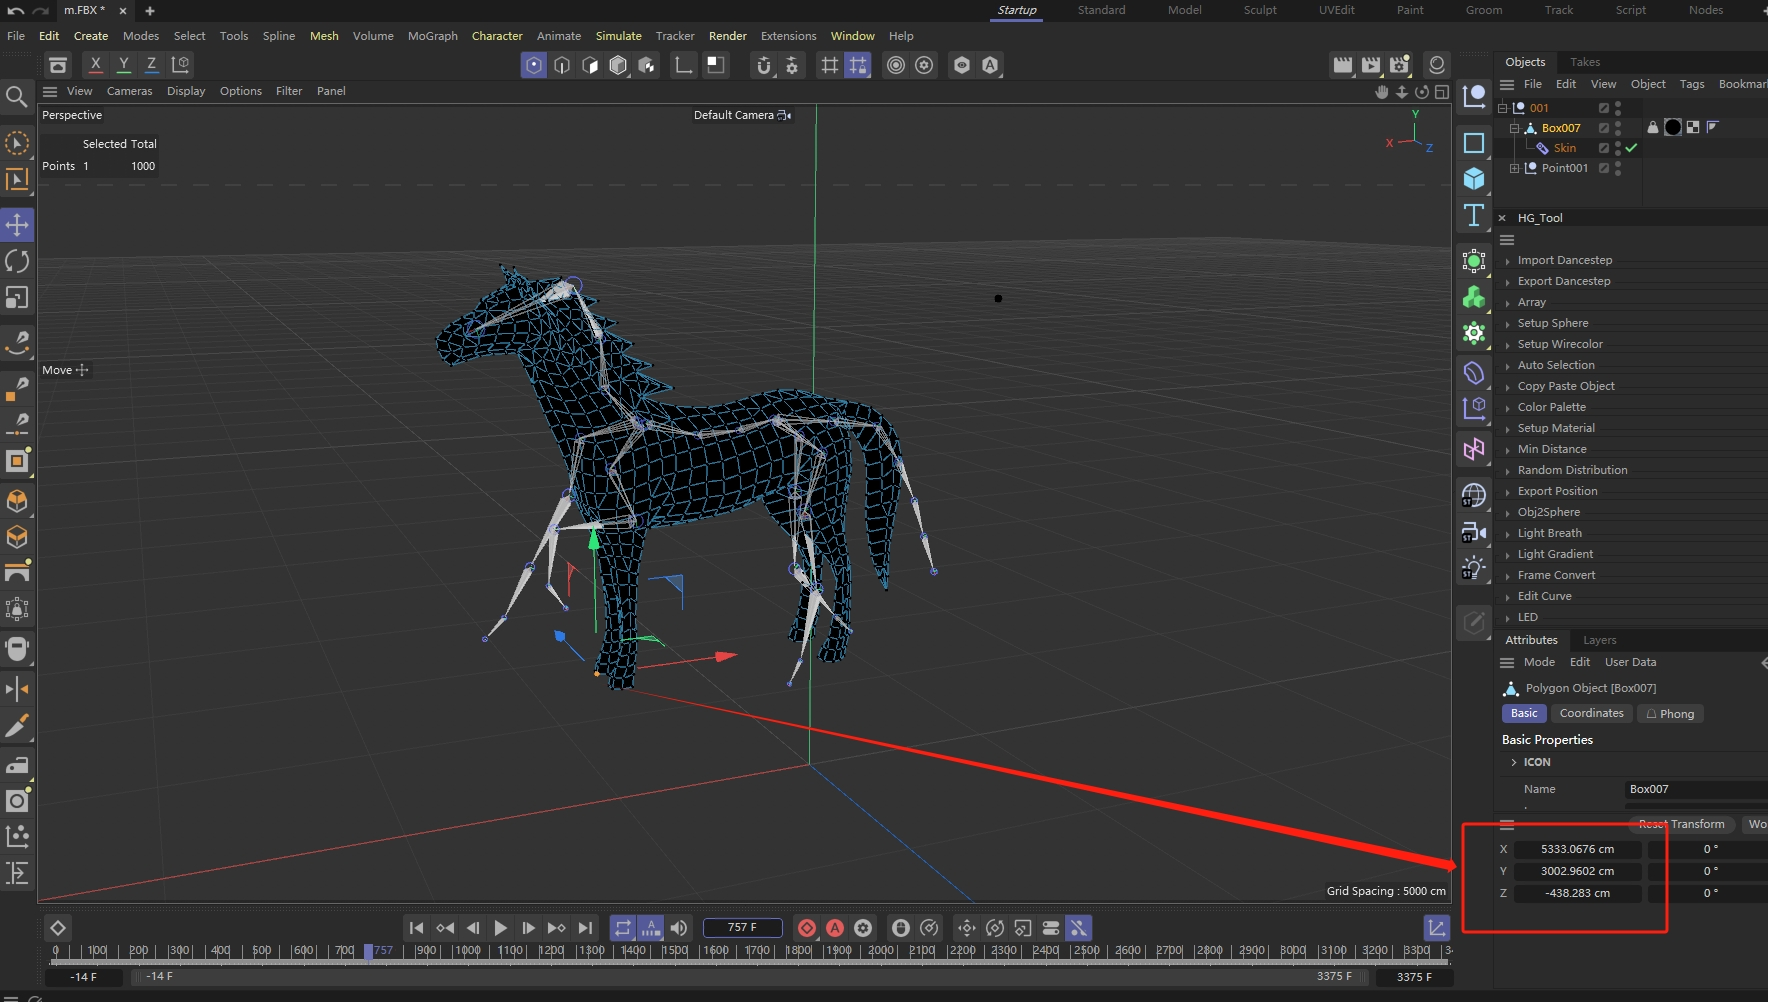1768x1002 pixels.
Task: Select the Move tool in left toolbar
Action: click(17, 224)
